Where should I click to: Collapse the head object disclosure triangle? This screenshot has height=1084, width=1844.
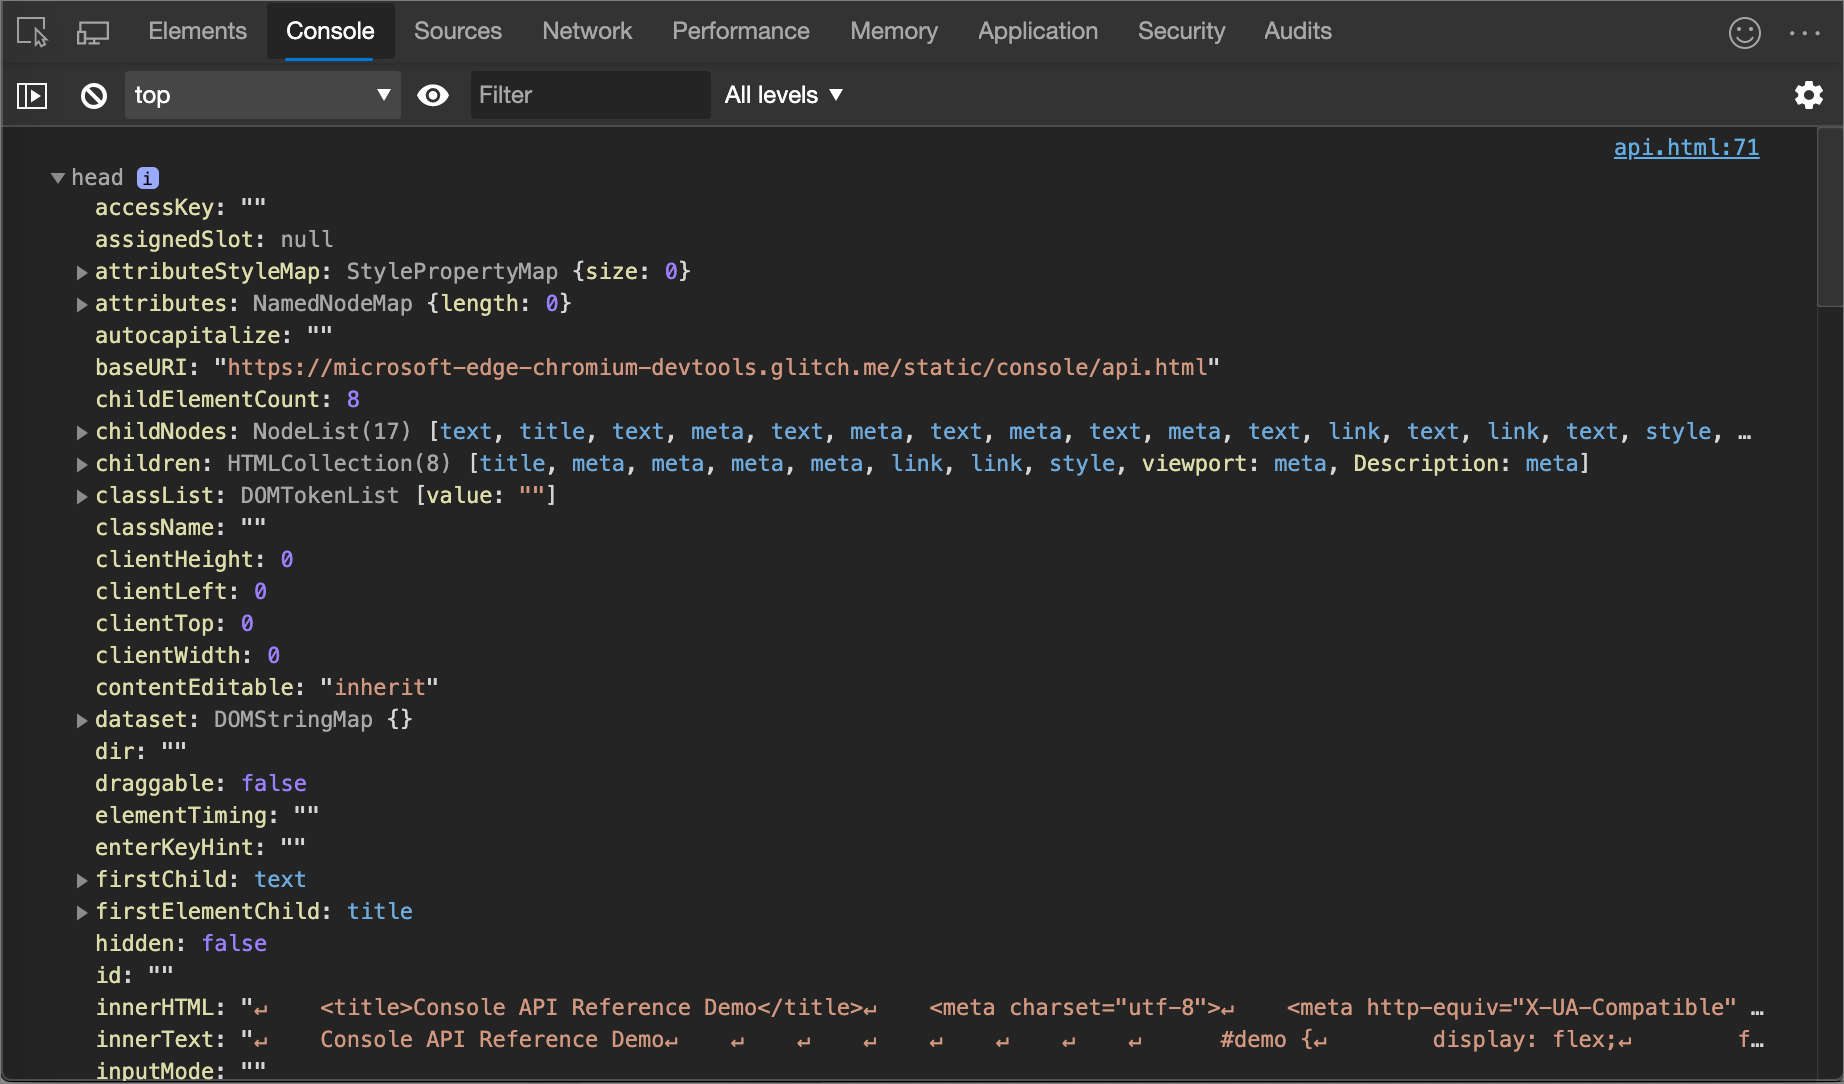click(x=57, y=177)
